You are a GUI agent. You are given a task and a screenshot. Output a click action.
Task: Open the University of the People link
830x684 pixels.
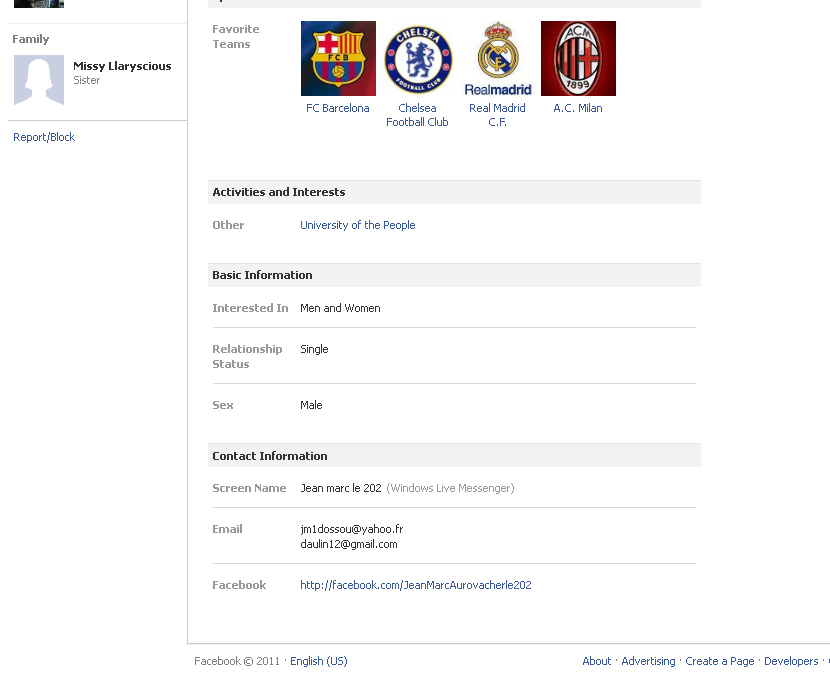point(357,225)
